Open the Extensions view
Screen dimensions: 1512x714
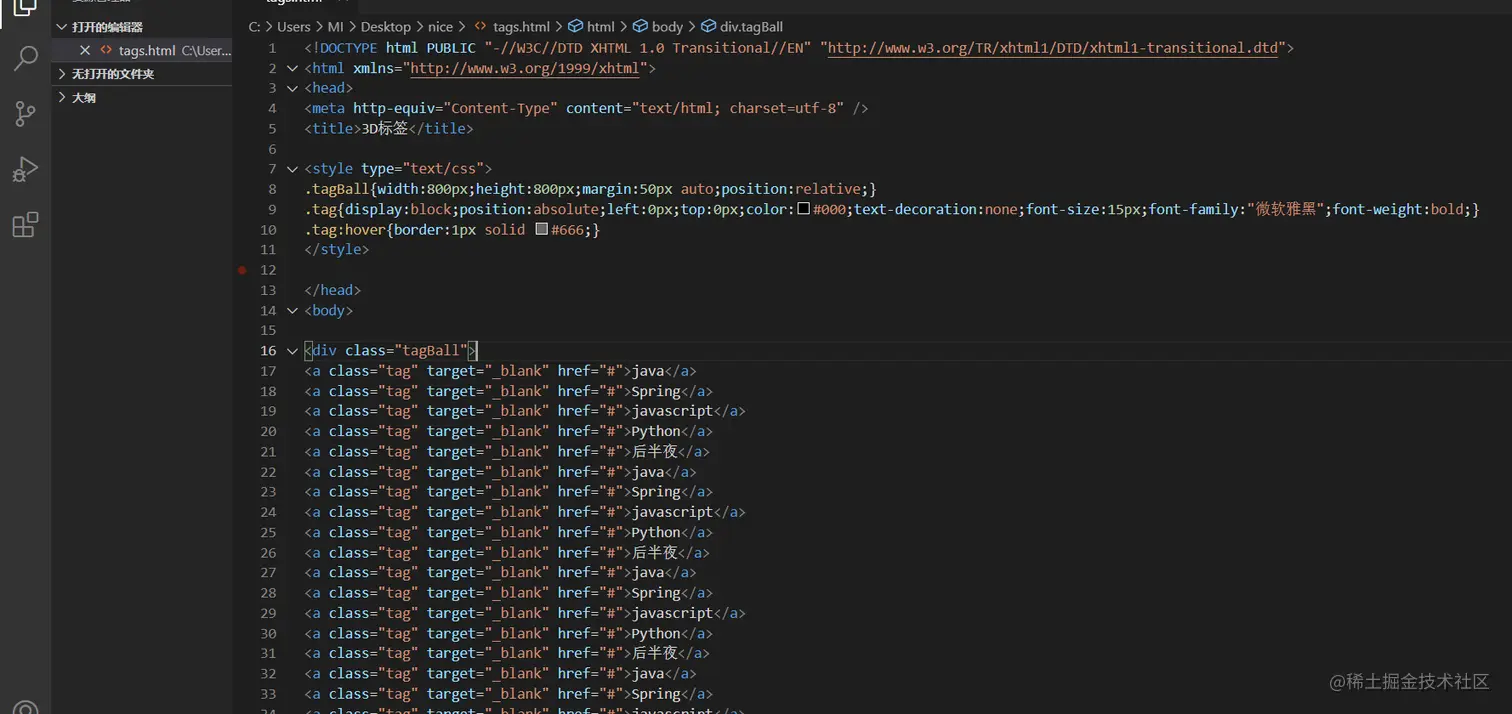tap(25, 225)
